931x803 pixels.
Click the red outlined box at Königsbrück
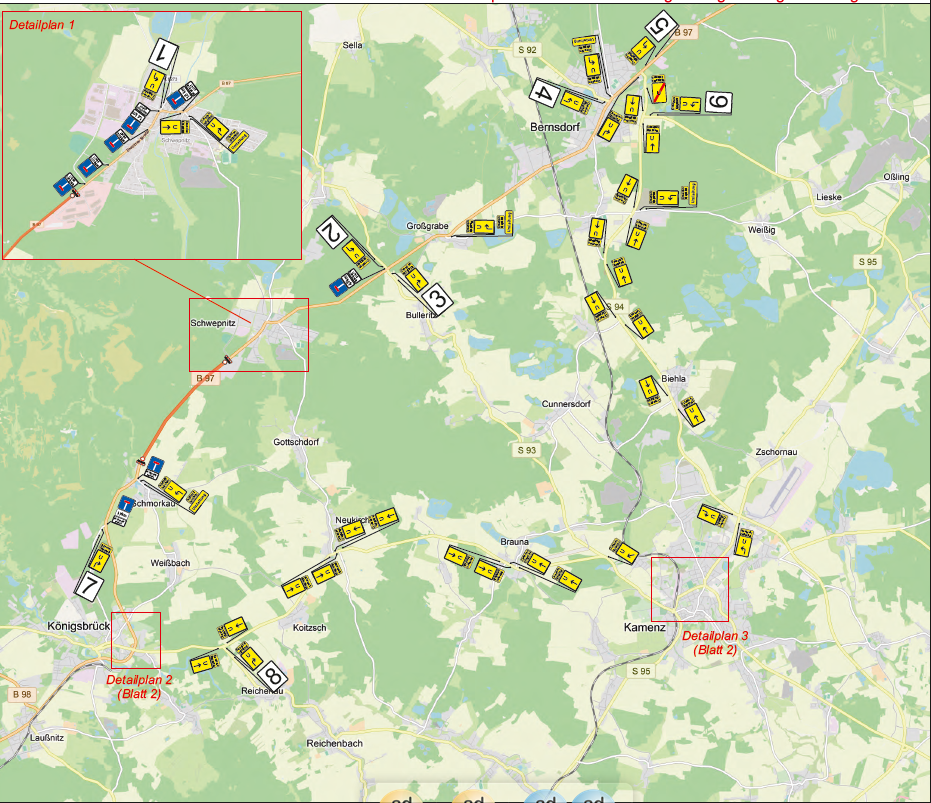(135, 640)
